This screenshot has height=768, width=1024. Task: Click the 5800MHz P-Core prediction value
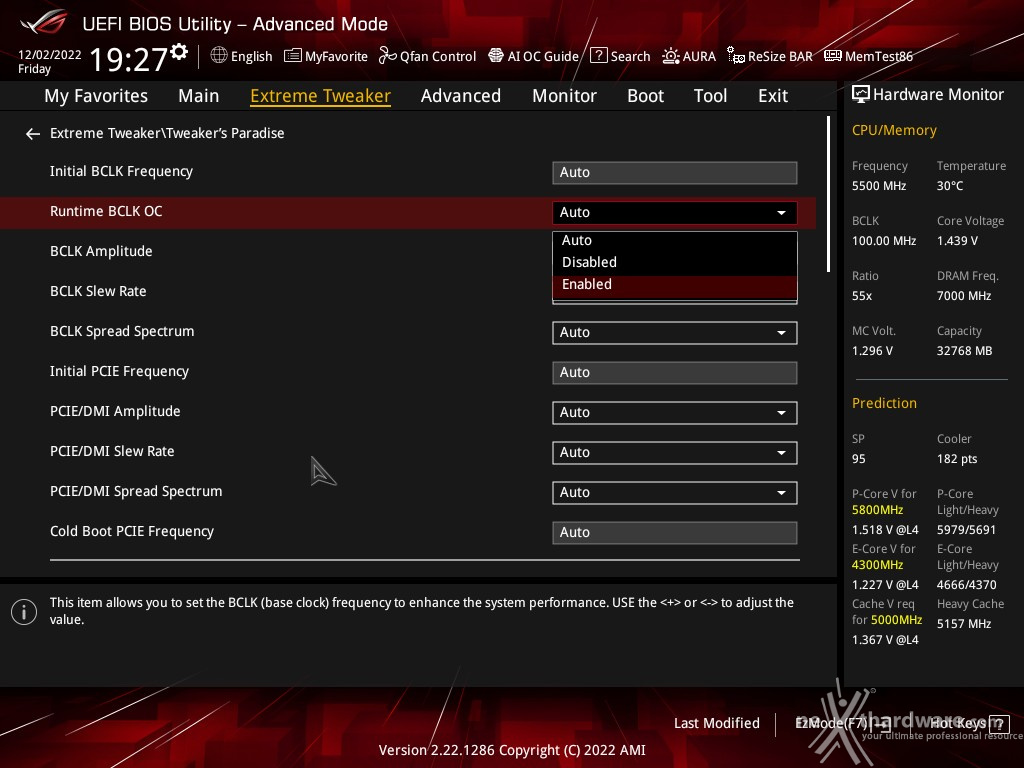click(x=877, y=510)
